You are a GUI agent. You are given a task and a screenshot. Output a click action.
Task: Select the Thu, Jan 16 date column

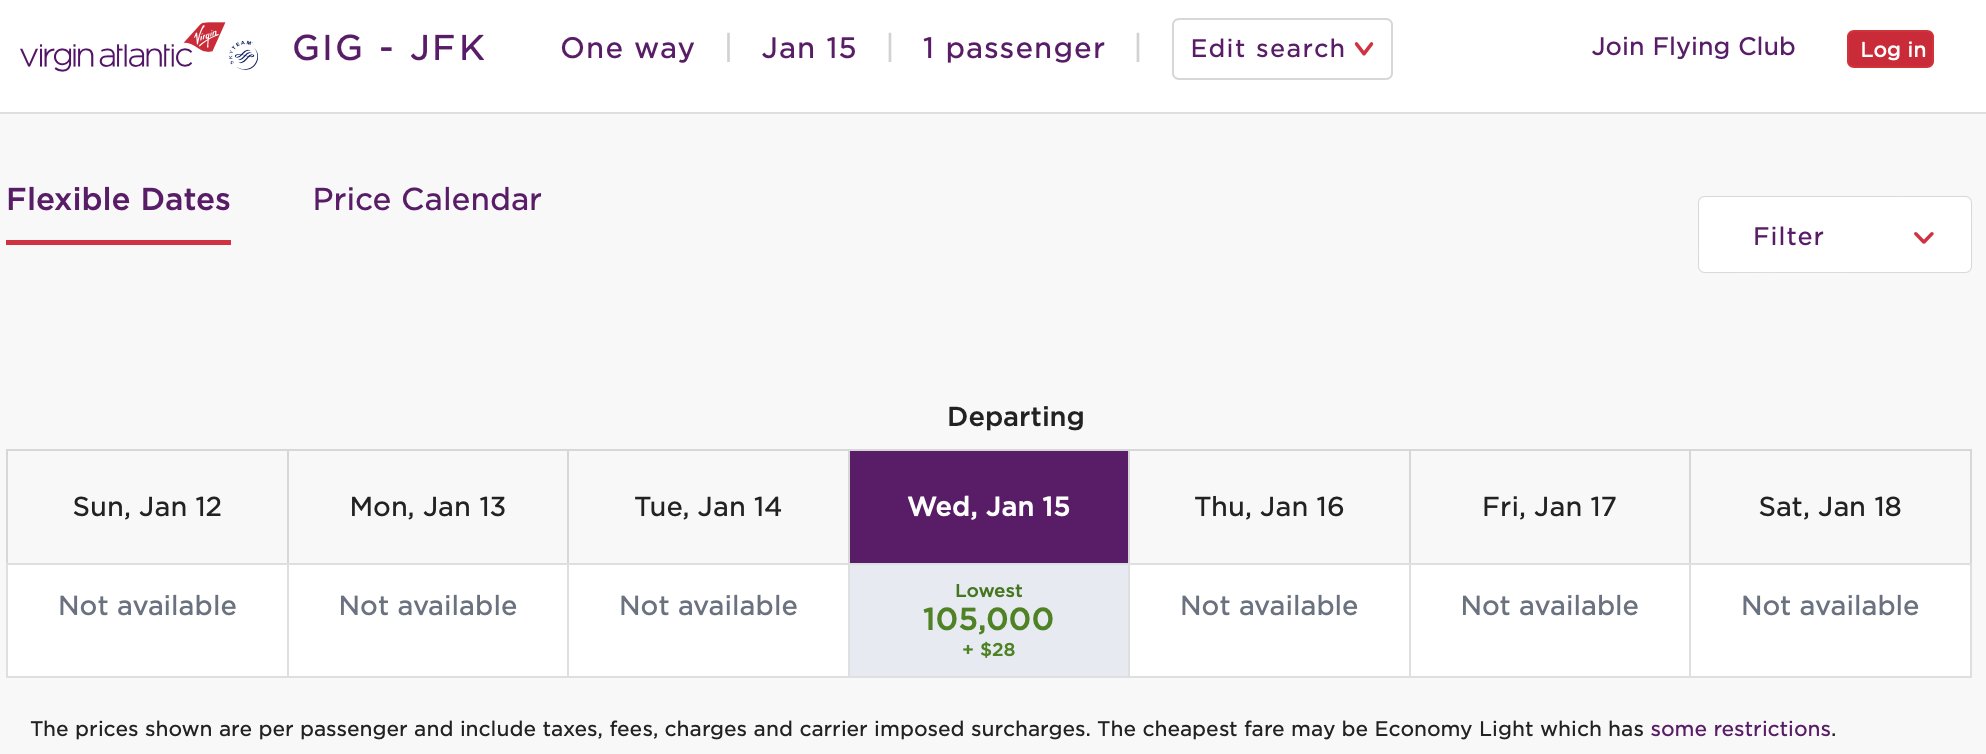pyautogui.click(x=1269, y=507)
